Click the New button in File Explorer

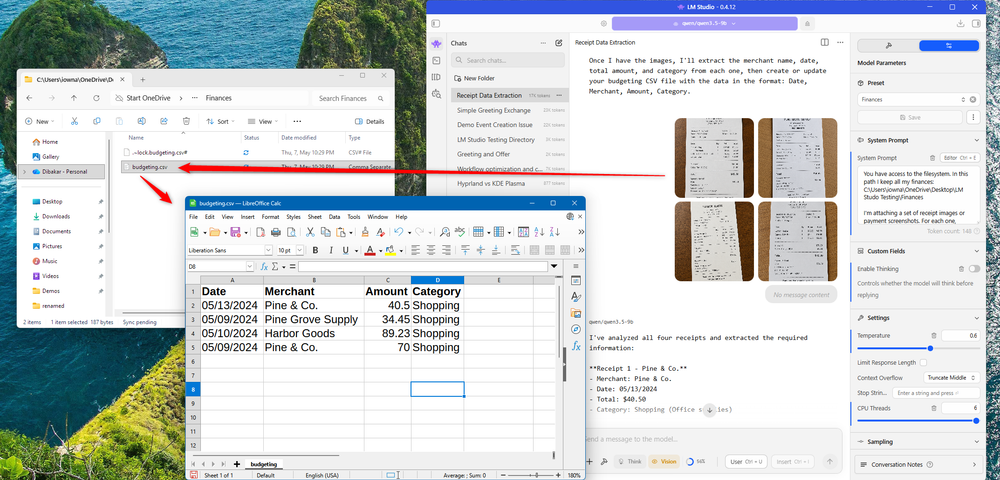pyautogui.click(x=40, y=121)
